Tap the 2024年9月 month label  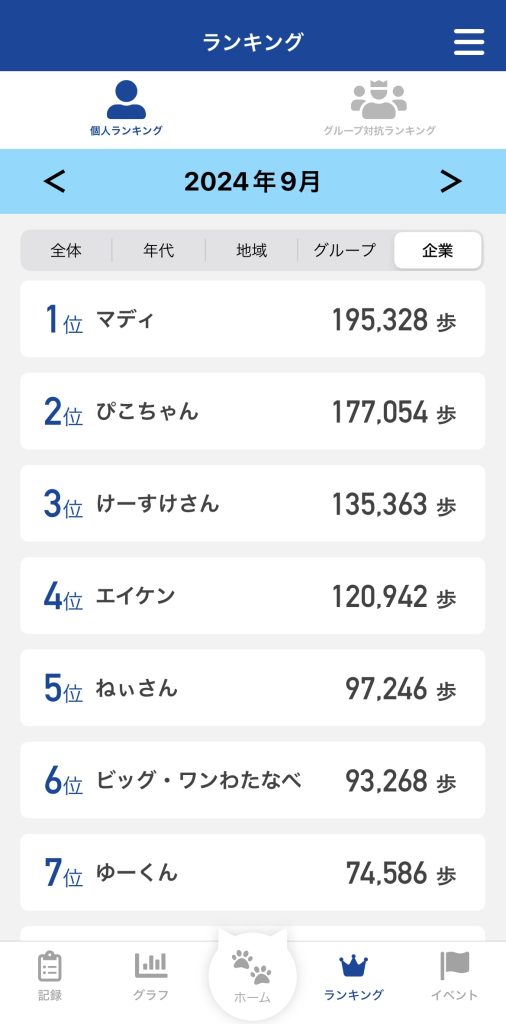(252, 181)
